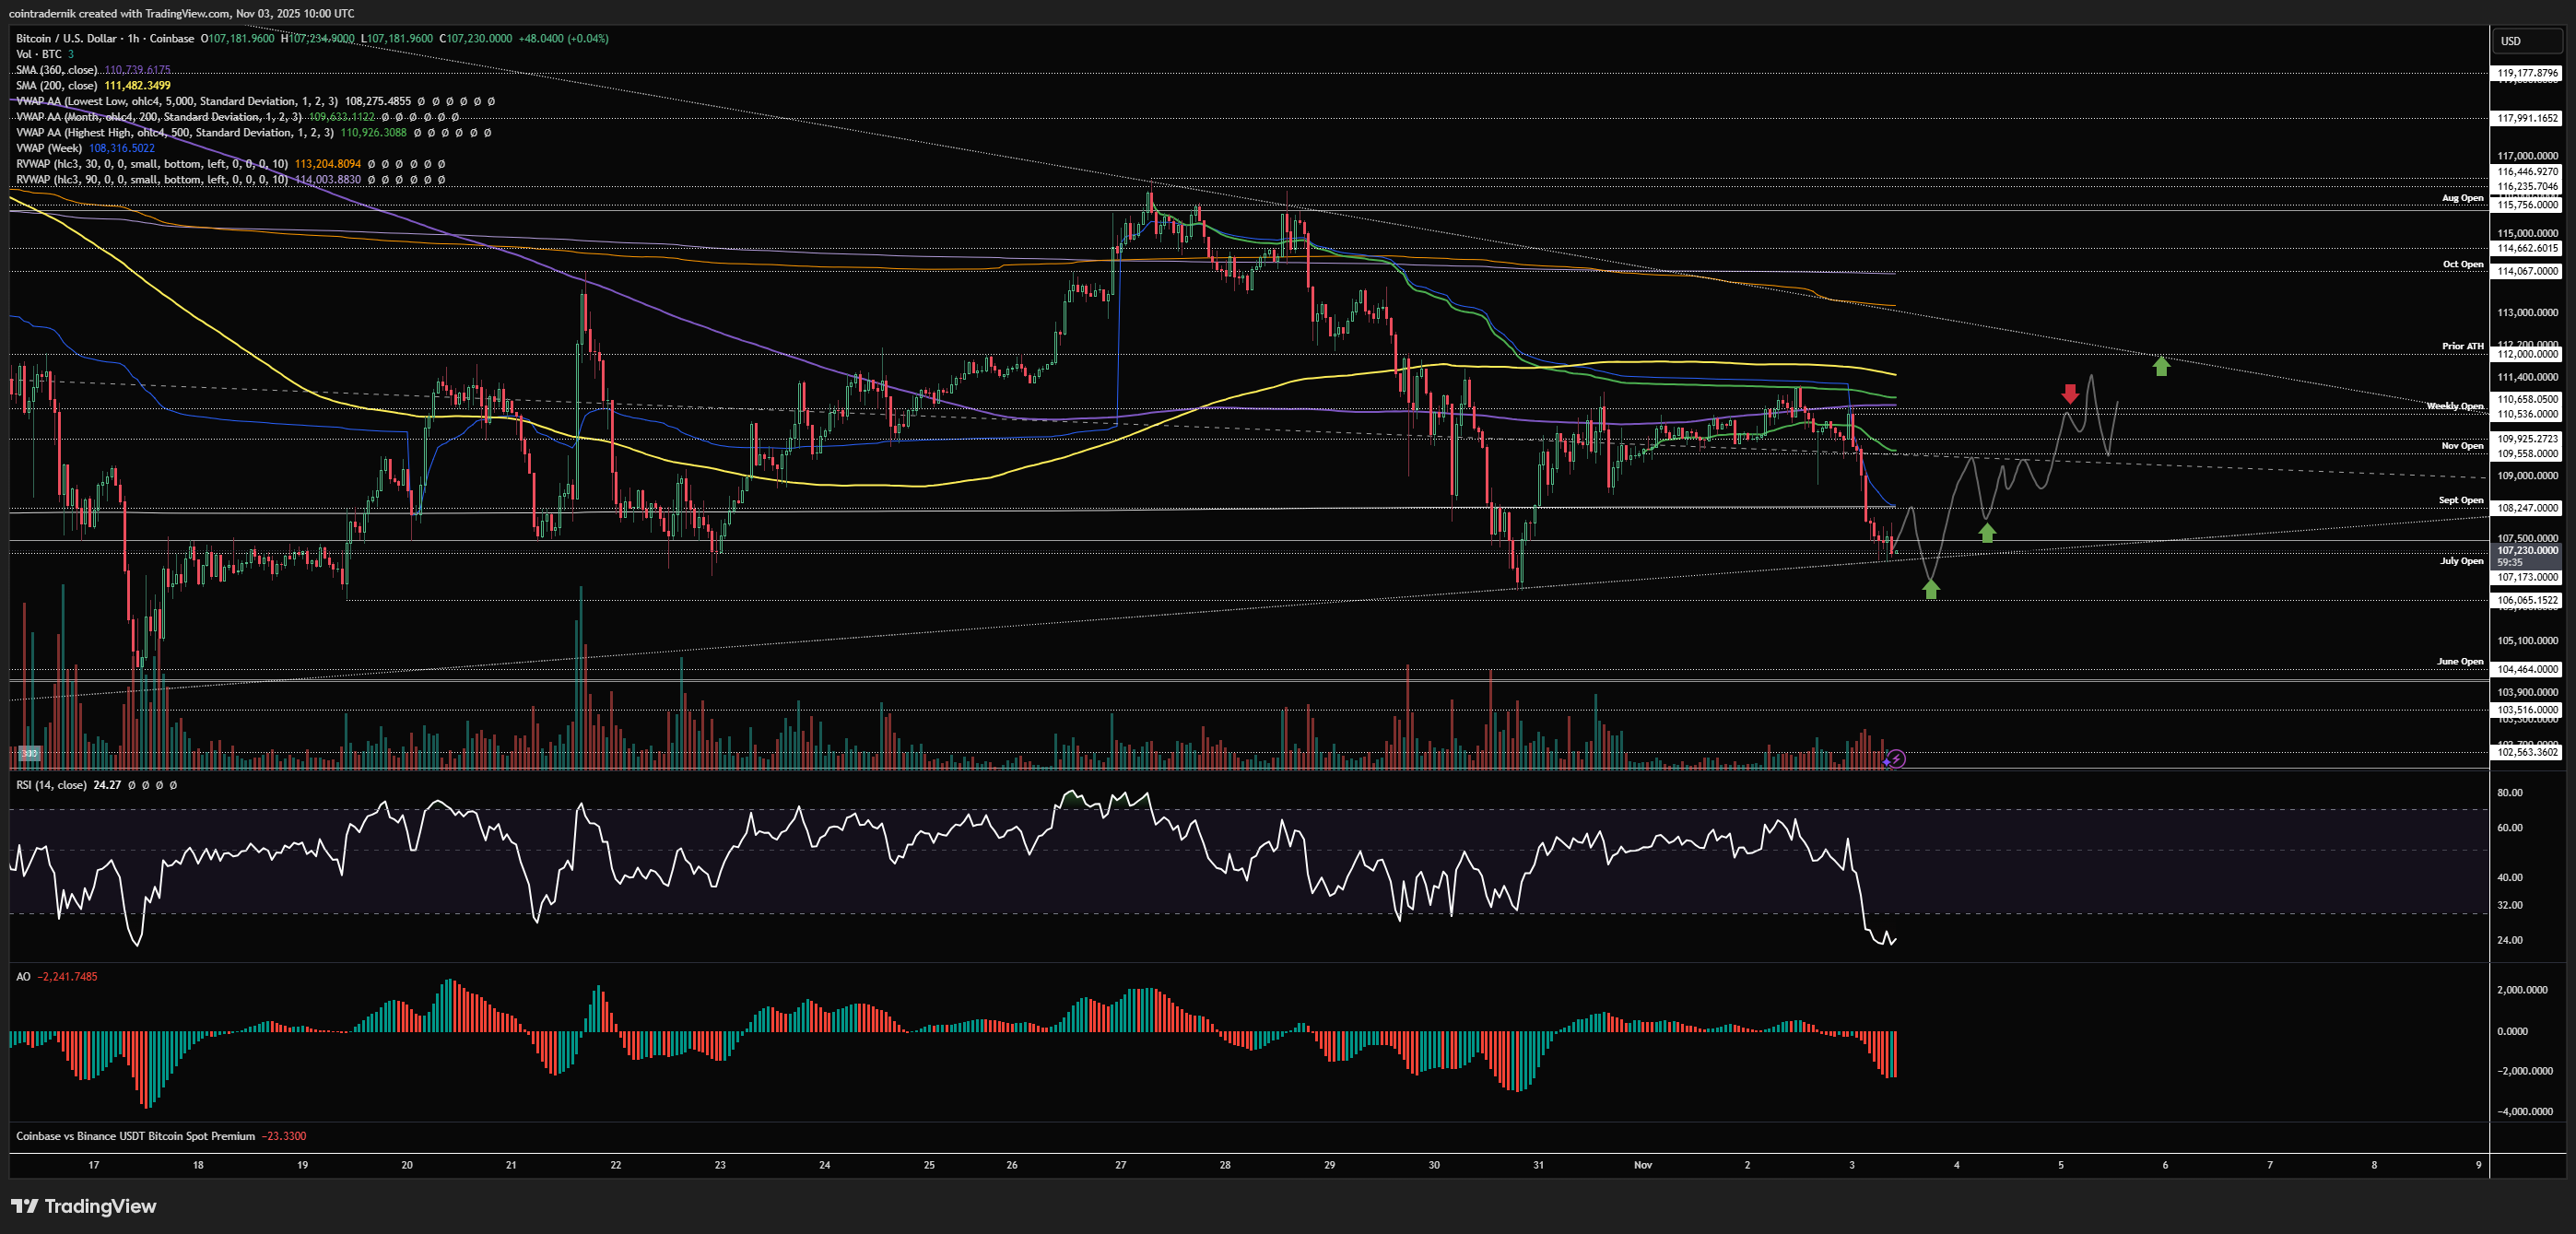
Task: Click green up arrow below Sept Open line
Action: pos(1987,533)
